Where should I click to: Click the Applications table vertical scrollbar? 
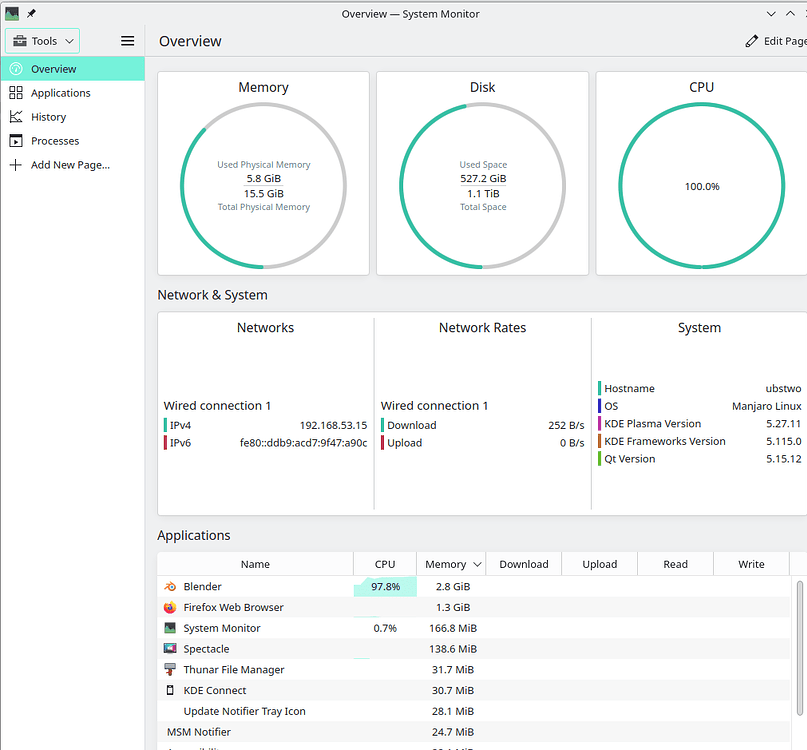pyautogui.click(x=799, y=648)
